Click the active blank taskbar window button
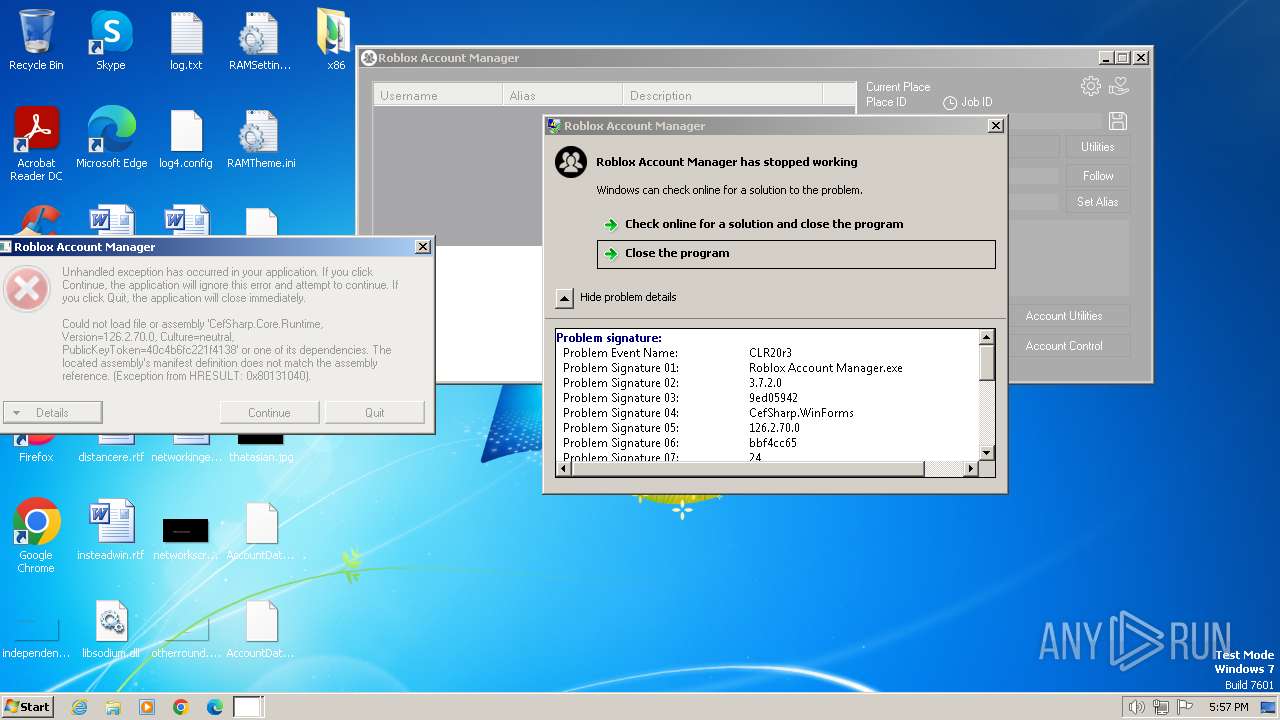 coord(248,707)
